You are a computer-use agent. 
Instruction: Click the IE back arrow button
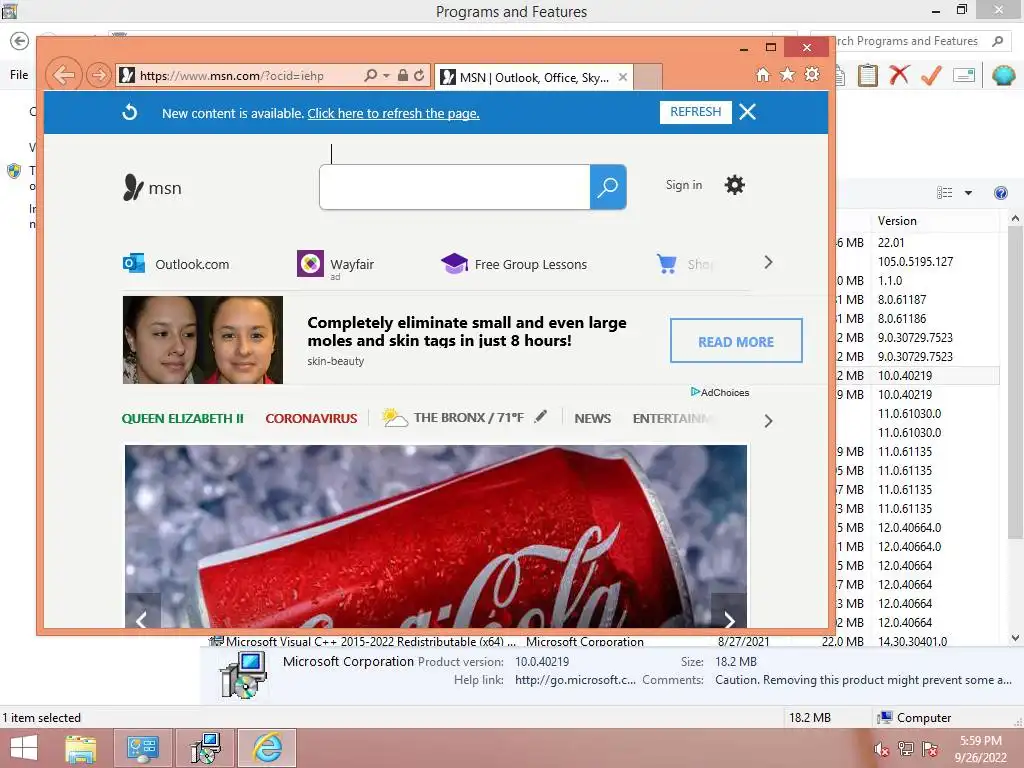63,75
